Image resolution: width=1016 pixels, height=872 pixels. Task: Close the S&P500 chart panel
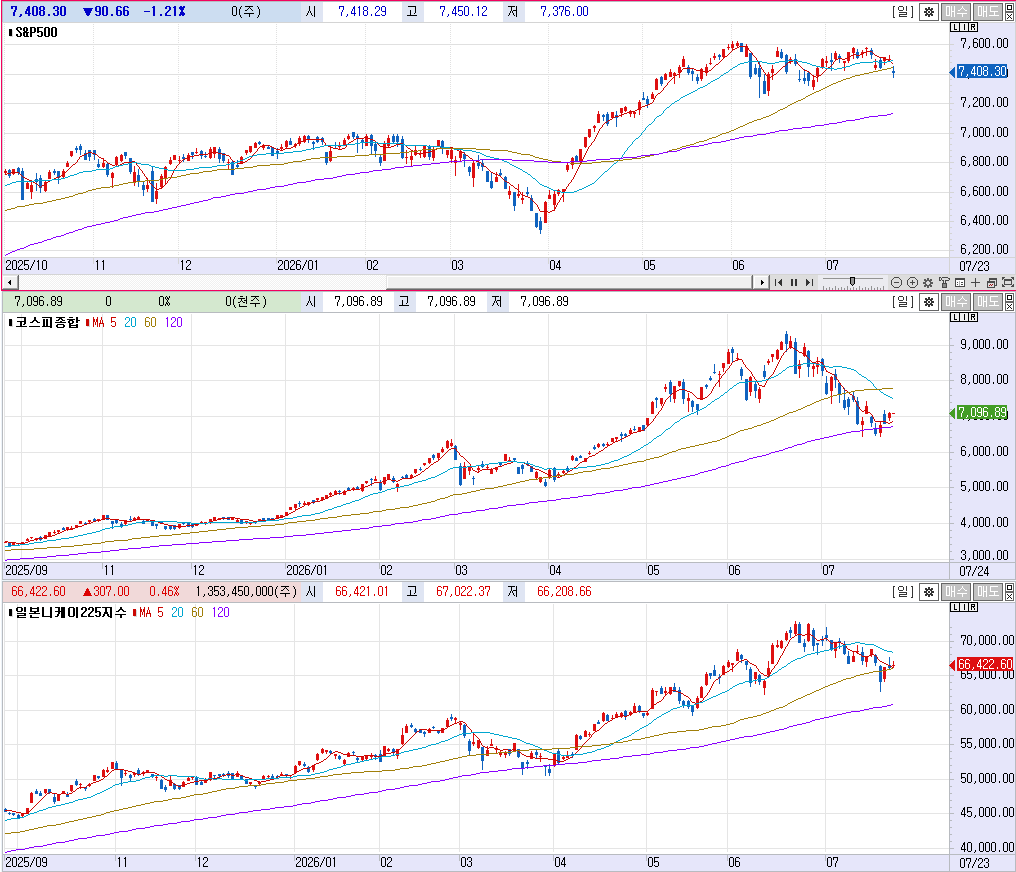click(x=1009, y=17)
